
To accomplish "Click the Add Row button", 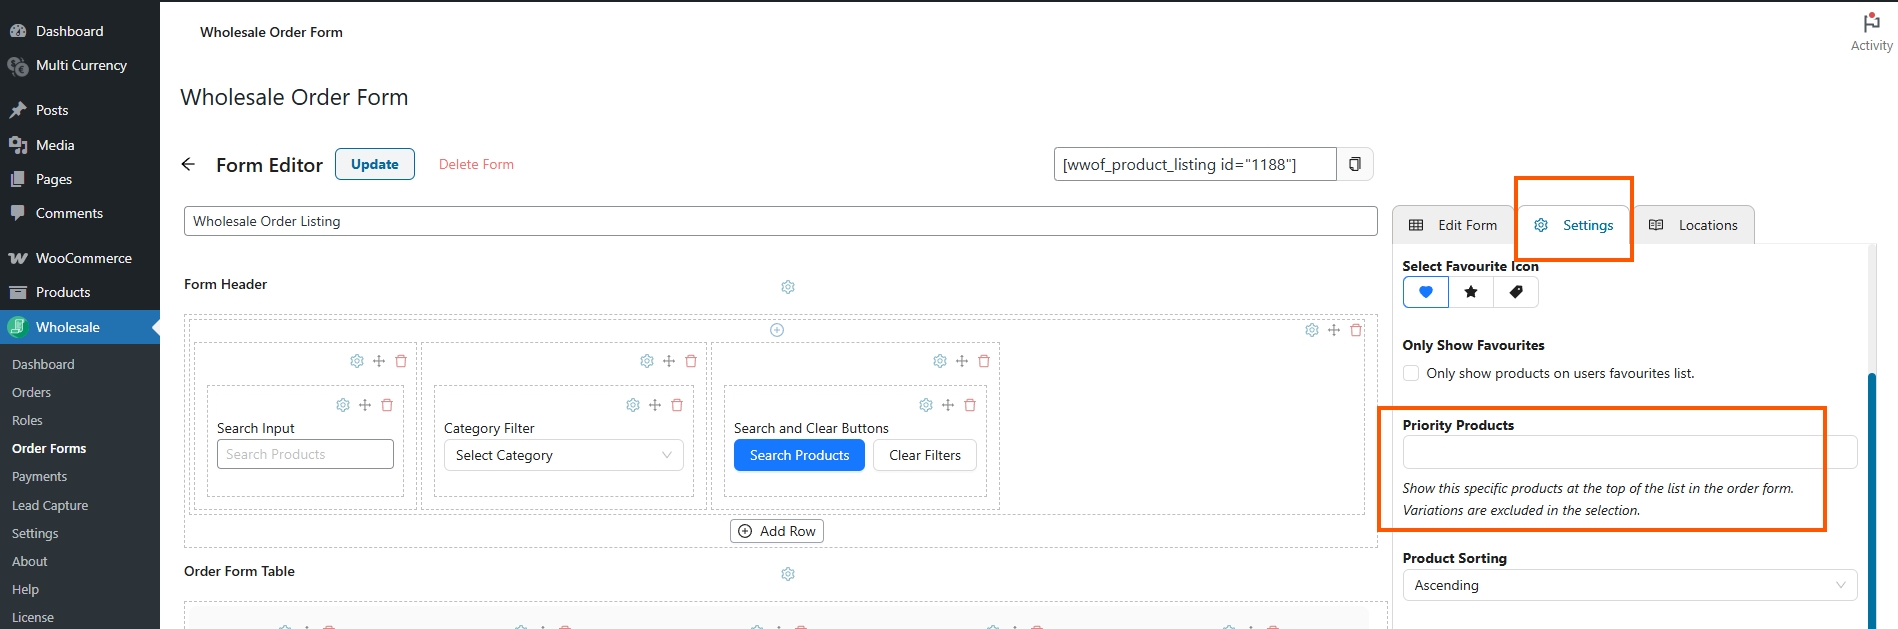I will point(777,531).
